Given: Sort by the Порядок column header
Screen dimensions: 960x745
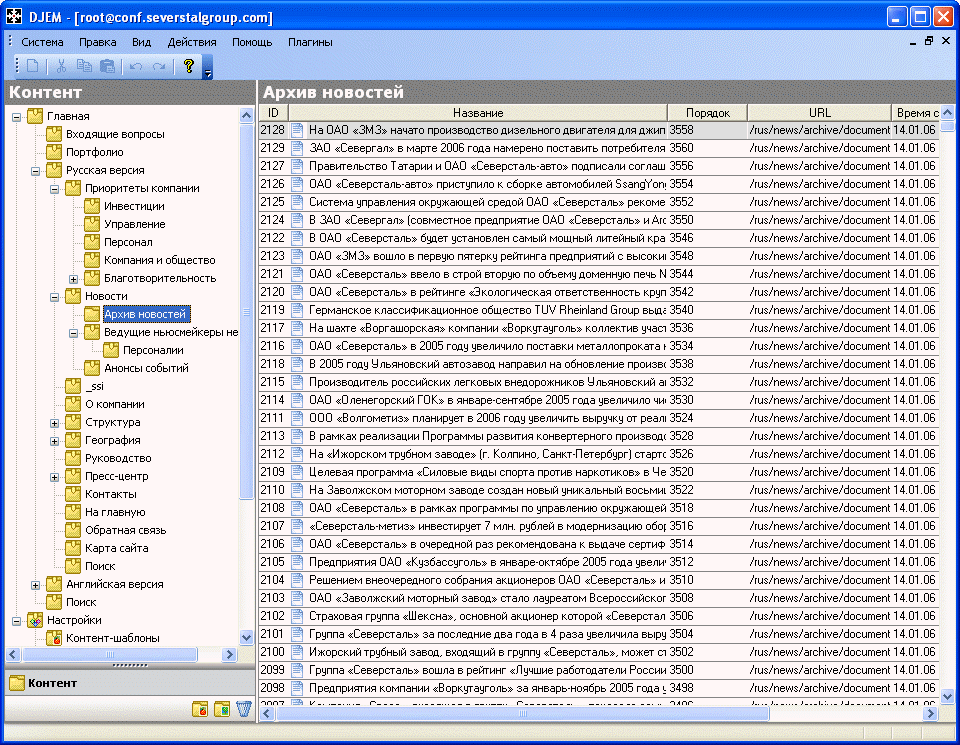Looking at the screenshot, I should click(708, 113).
